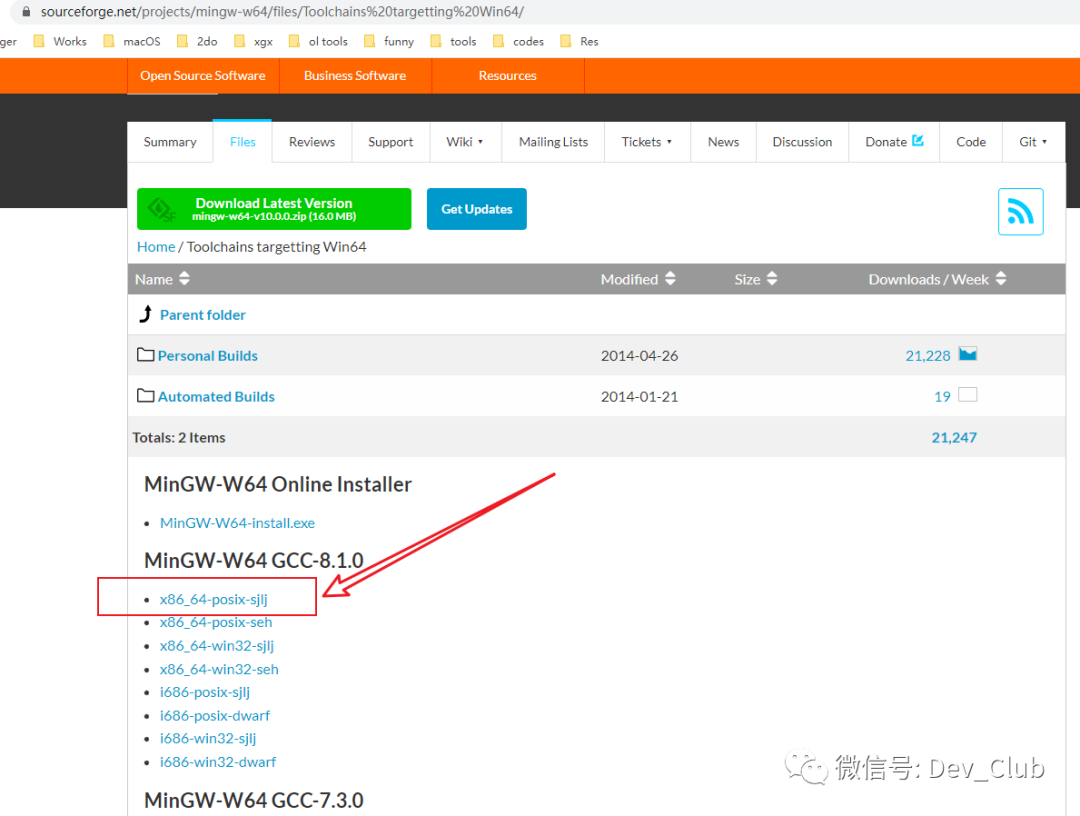The height and width of the screenshot is (816, 1080).
Task: Open Automated Builds download stats chart icon
Action: 968,395
